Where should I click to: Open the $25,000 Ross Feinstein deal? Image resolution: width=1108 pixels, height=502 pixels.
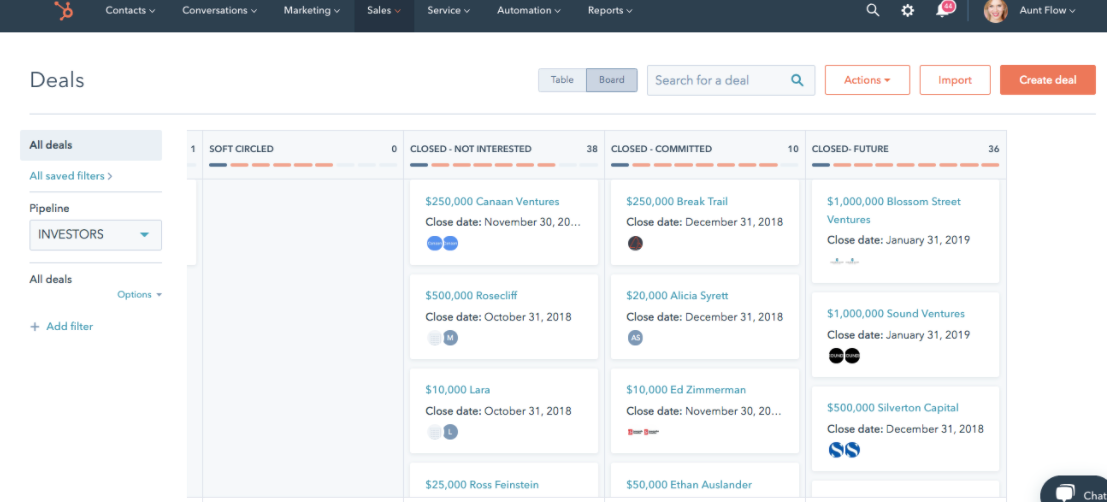point(482,484)
